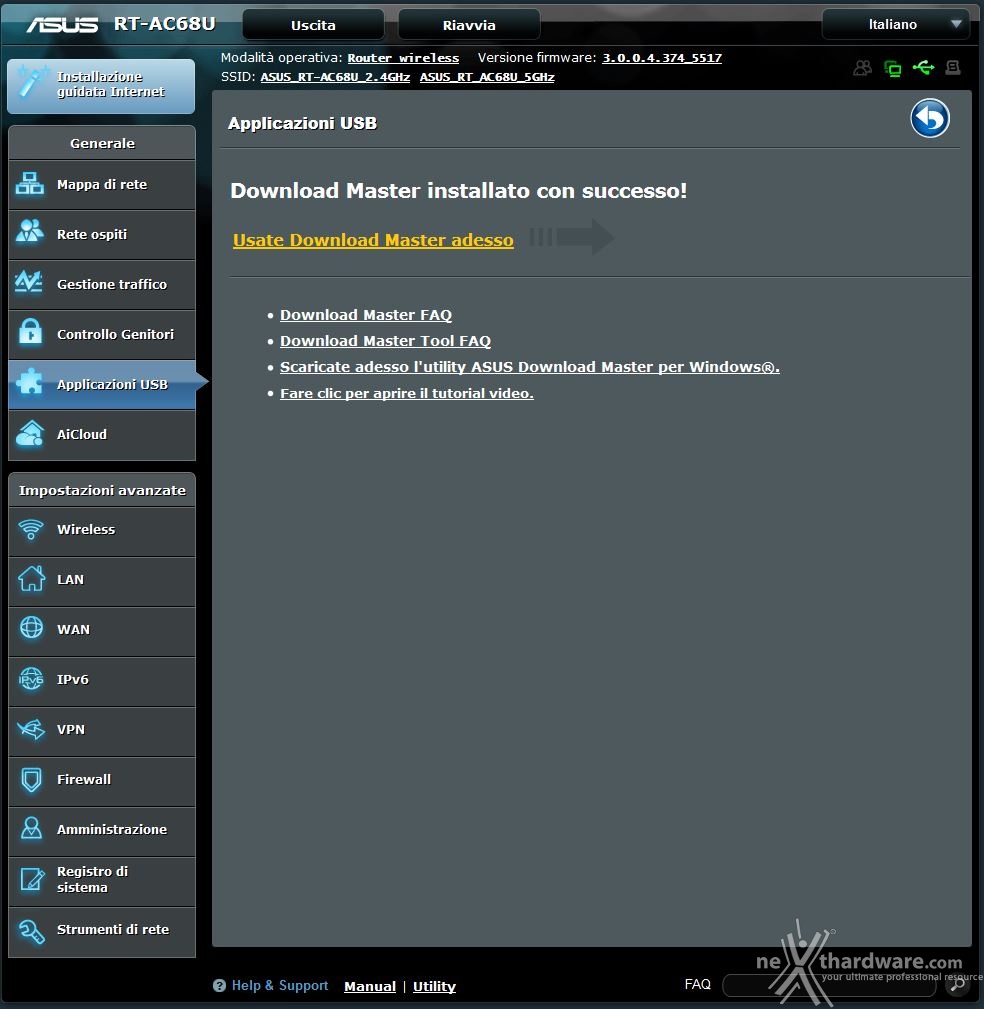This screenshot has height=1009, width=984.
Task: Click the FAQ search magnifier icon
Action: point(958,984)
